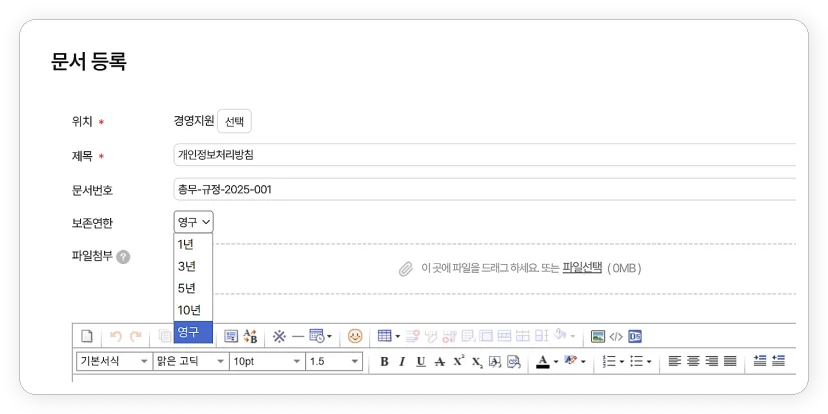The width and height of the screenshot is (828, 414).
Task: Click the text highlight color icon
Action: 570,361
